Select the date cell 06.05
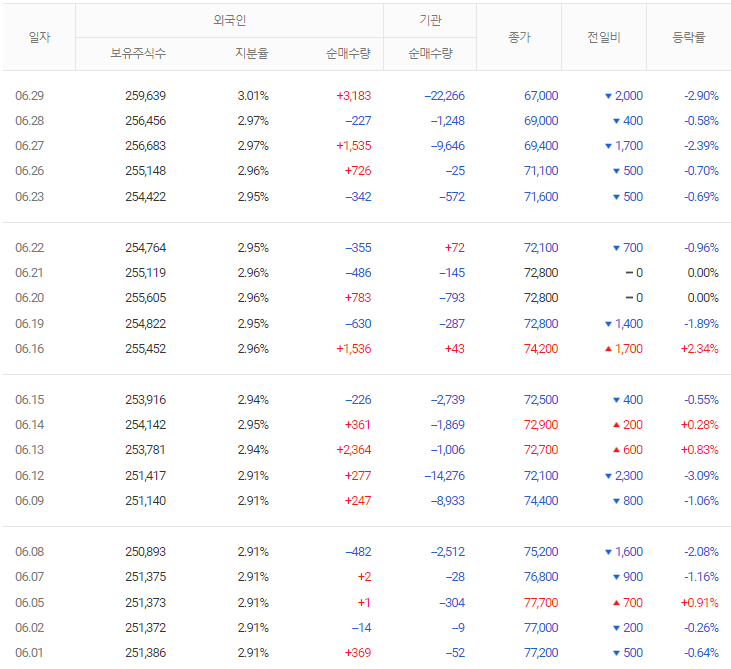 click(x=29, y=602)
